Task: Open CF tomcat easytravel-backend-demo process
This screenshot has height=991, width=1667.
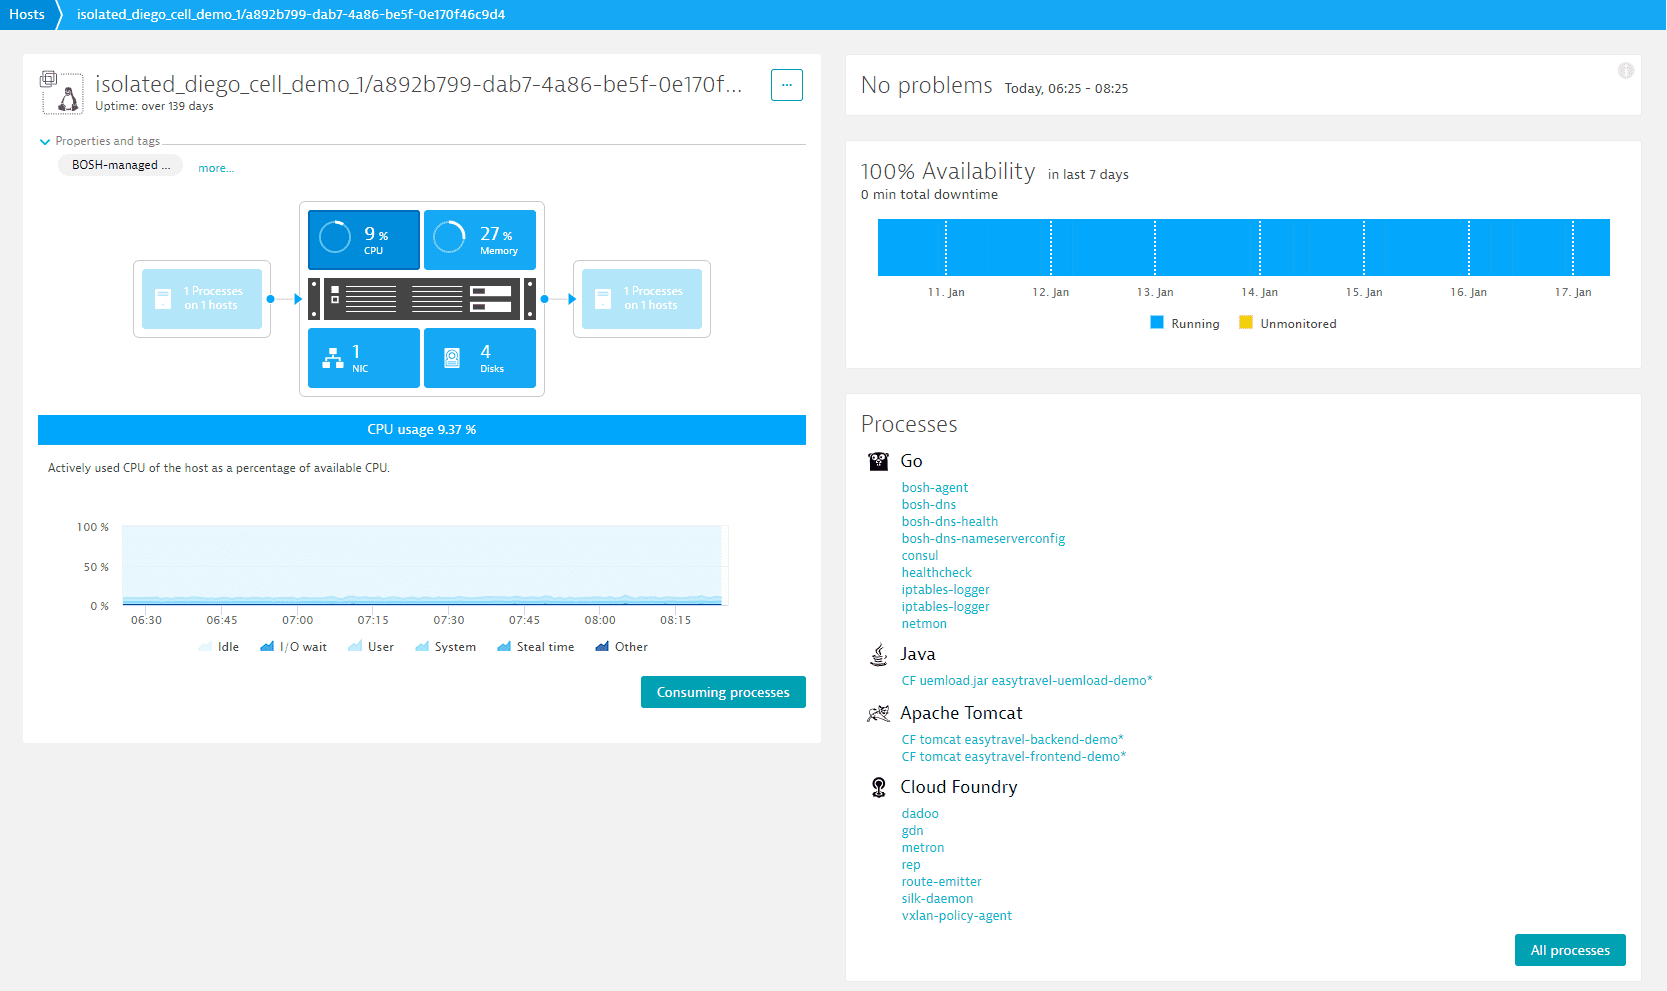Action: 1013,740
